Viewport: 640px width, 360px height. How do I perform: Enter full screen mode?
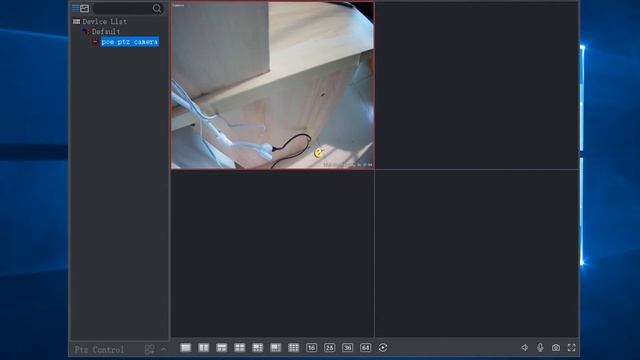[x=571, y=348]
